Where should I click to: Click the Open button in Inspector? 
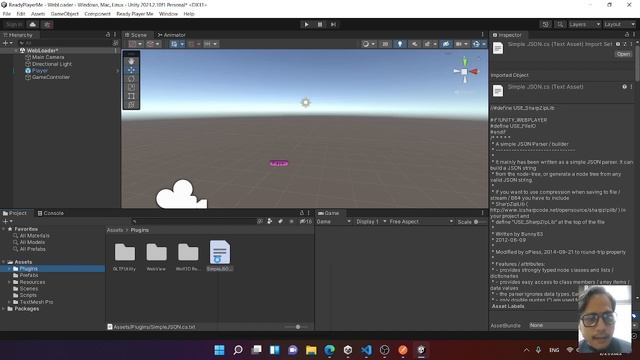[x=623, y=54]
